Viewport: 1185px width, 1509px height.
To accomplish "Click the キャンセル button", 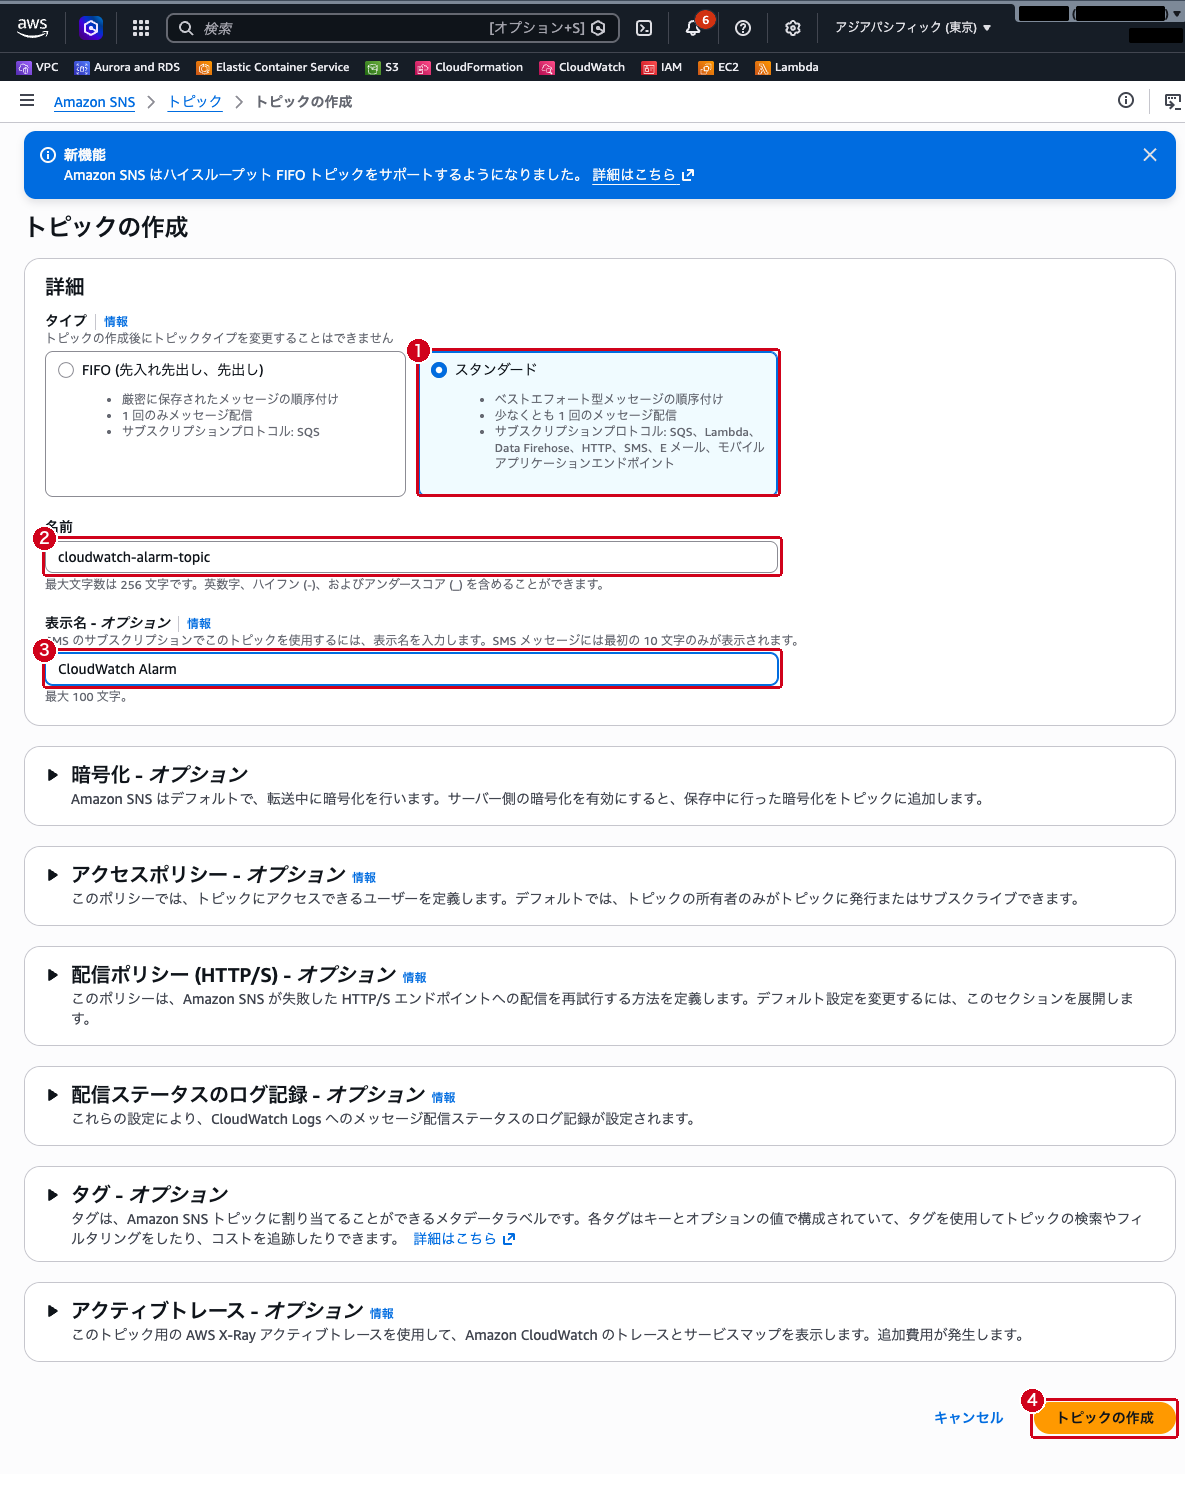I will coord(968,1418).
